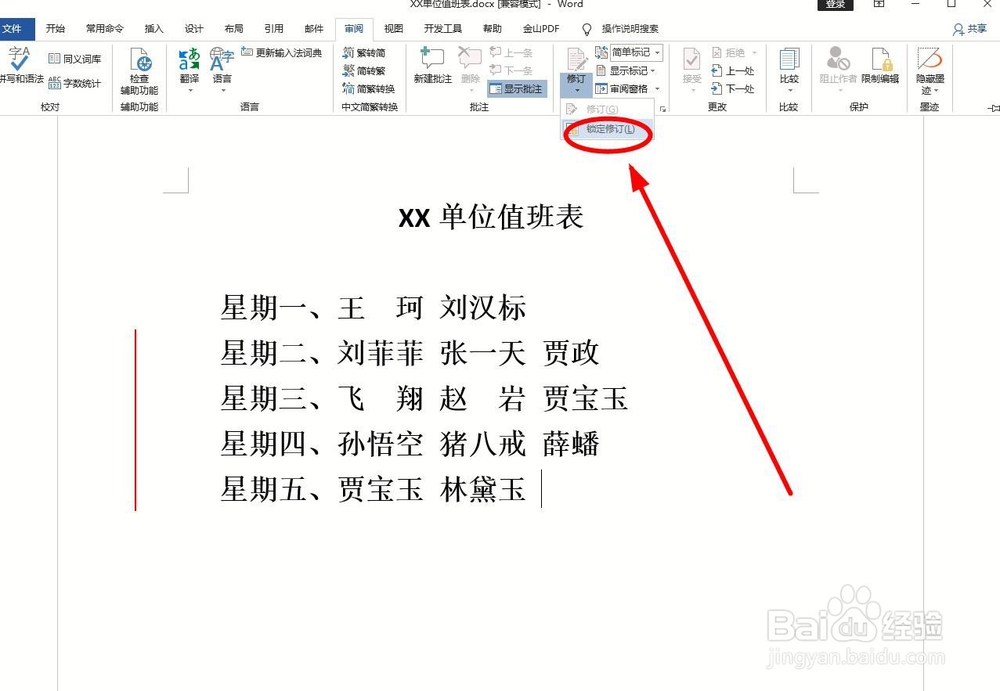Switch to the 金山PDF tab

pyautogui.click(x=541, y=29)
